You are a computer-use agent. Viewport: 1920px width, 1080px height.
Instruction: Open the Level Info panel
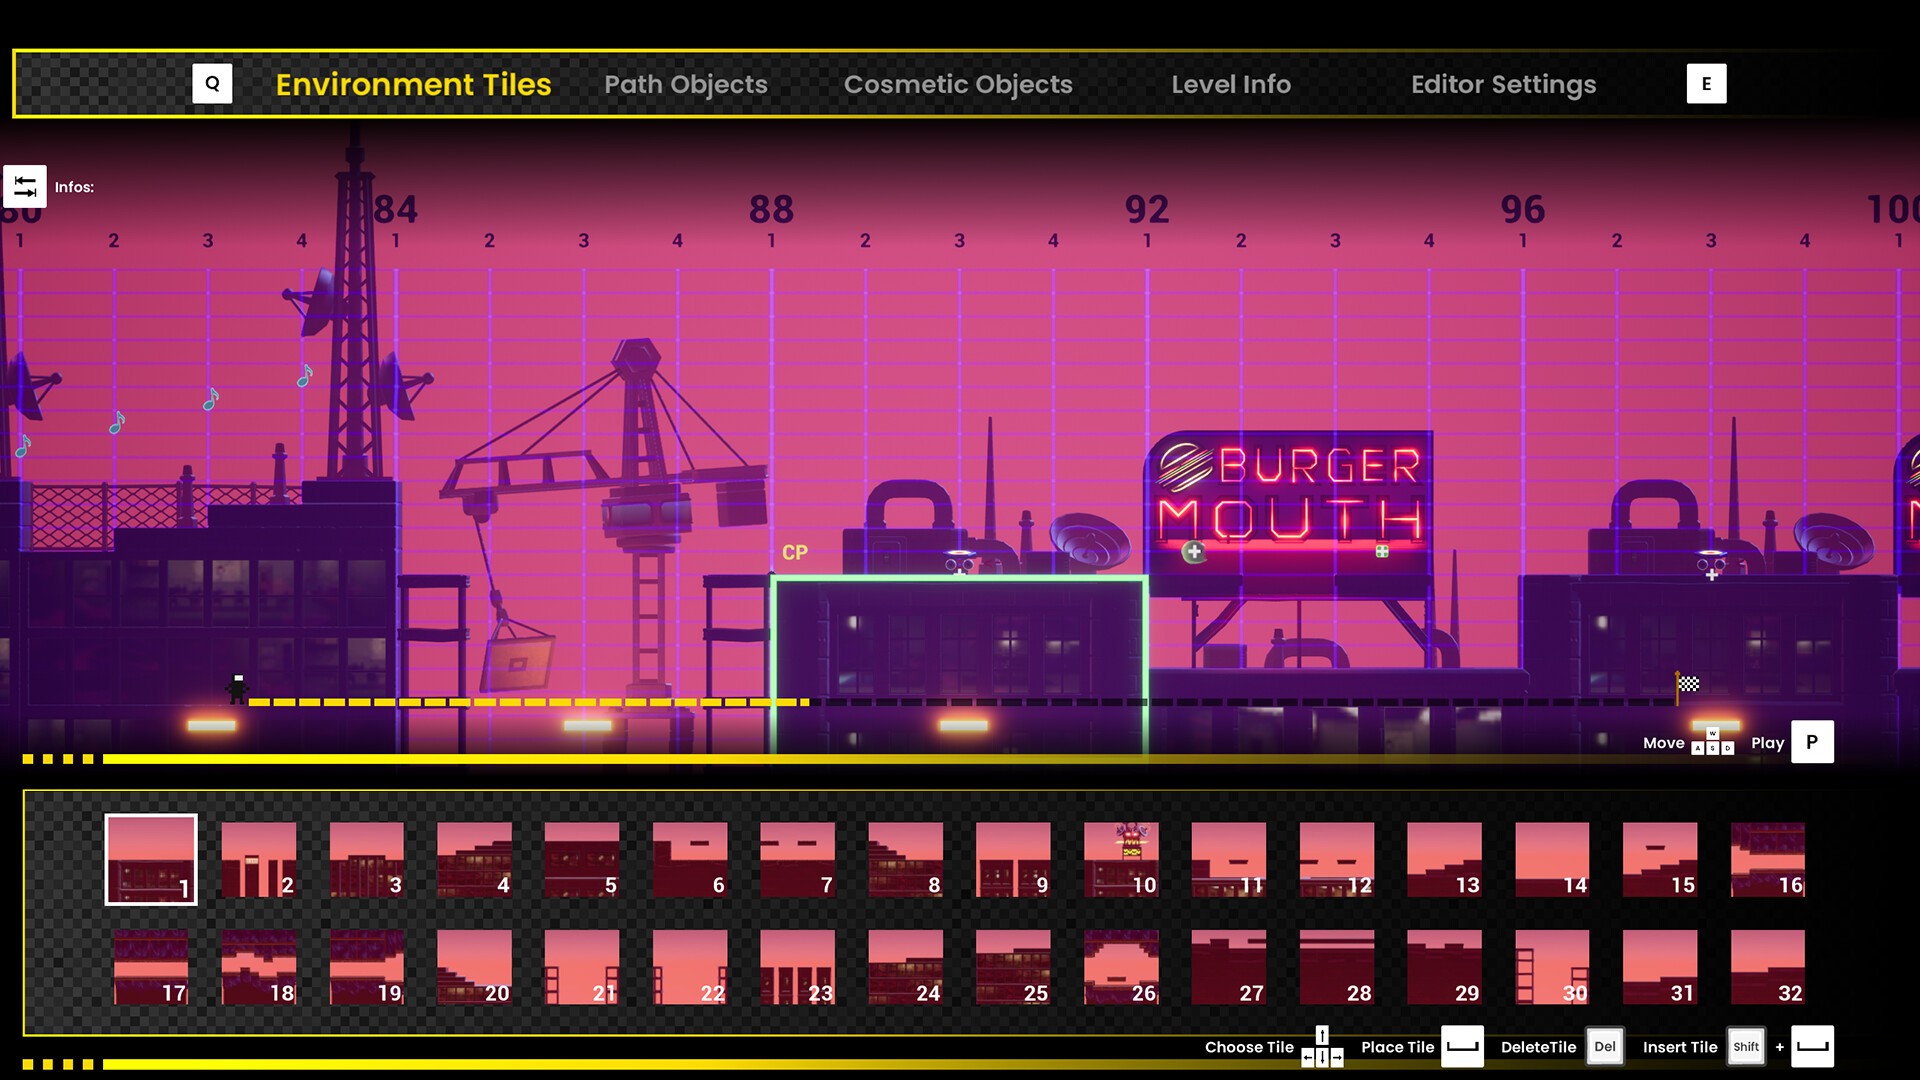tap(1230, 83)
